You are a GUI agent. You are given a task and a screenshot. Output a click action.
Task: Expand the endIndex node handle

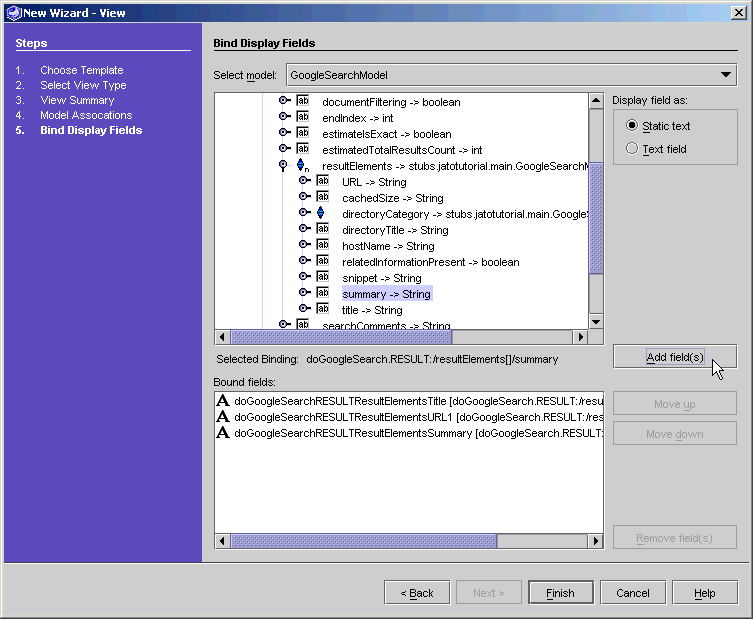(285, 116)
